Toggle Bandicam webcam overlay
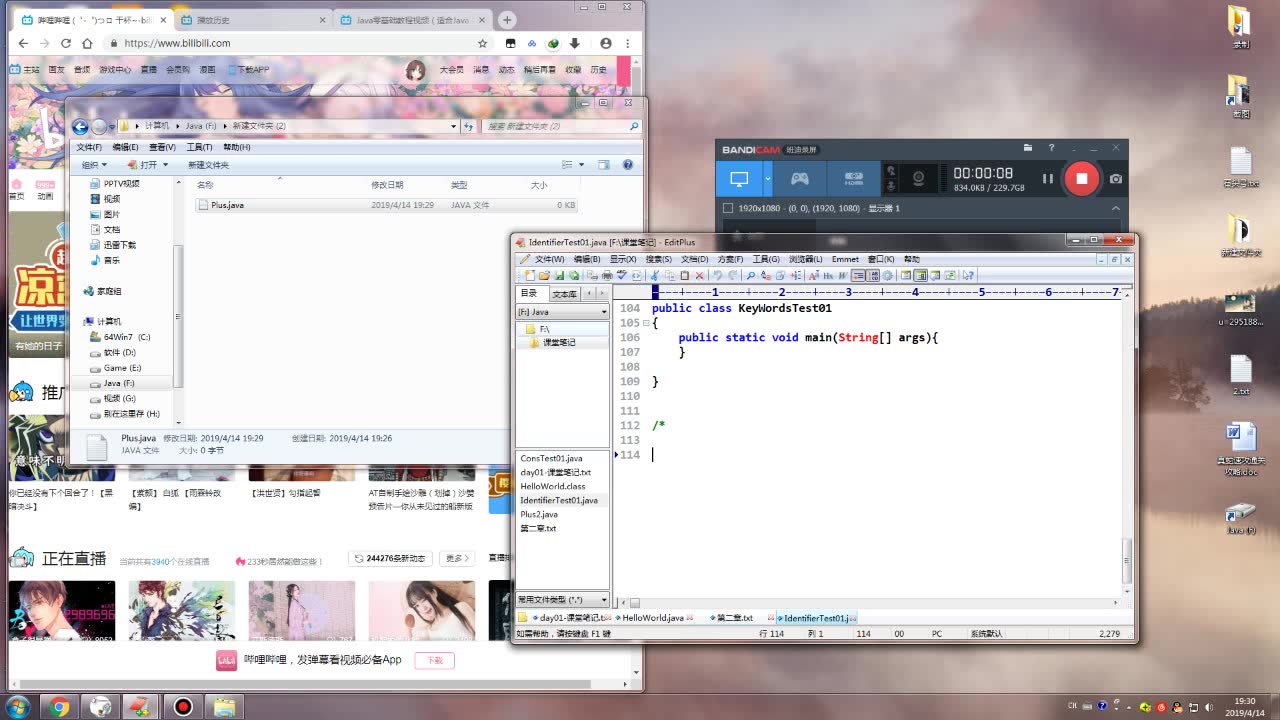This screenshot has height=720, width=1280. [917, 178]
